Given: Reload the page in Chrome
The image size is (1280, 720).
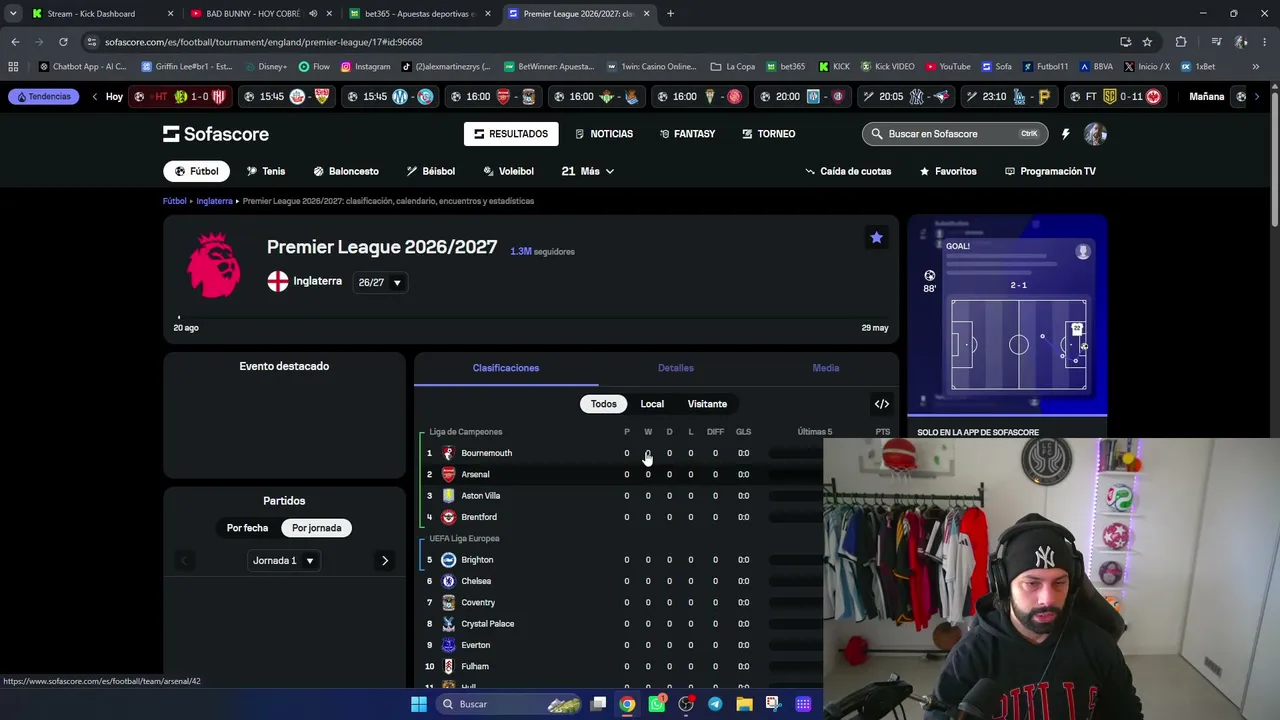Looking at the screenshot, I should pos(63,42).
